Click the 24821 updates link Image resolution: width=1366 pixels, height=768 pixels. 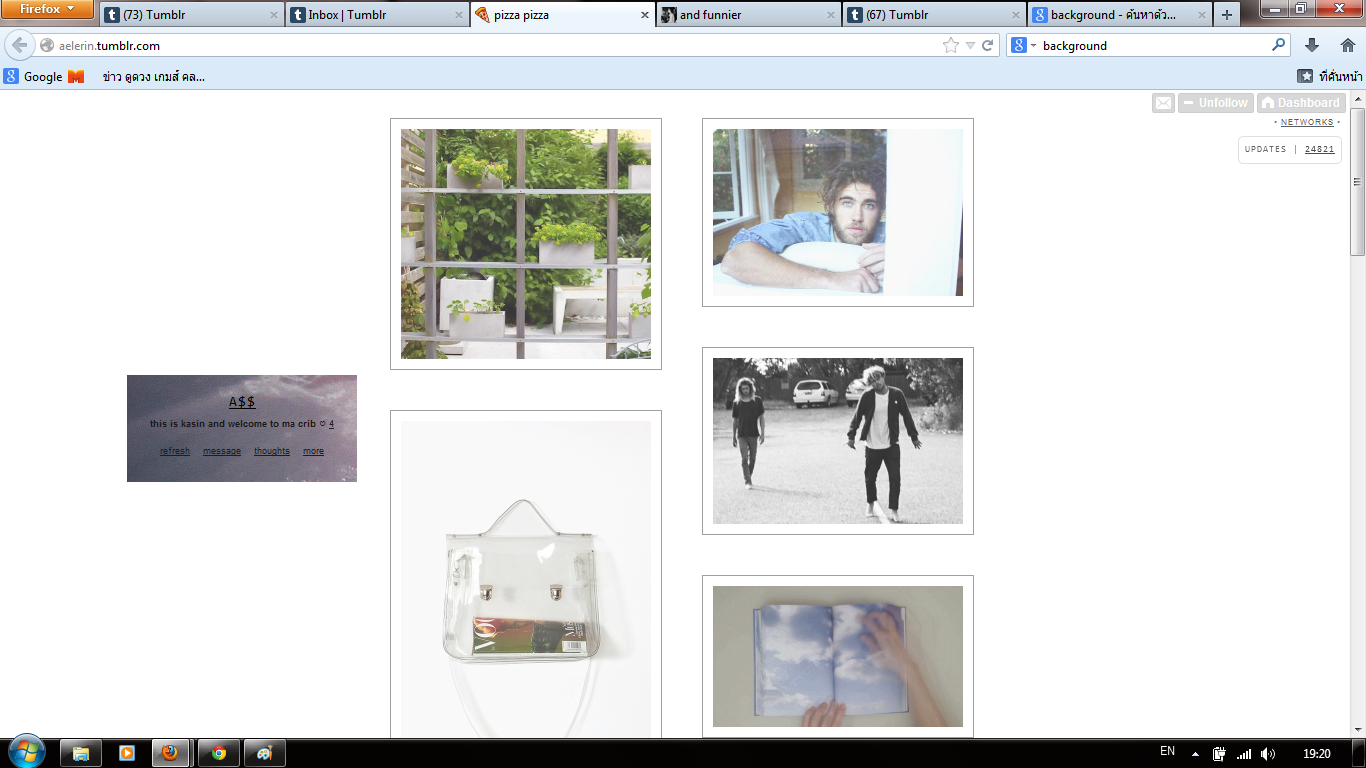(1319, 149)
